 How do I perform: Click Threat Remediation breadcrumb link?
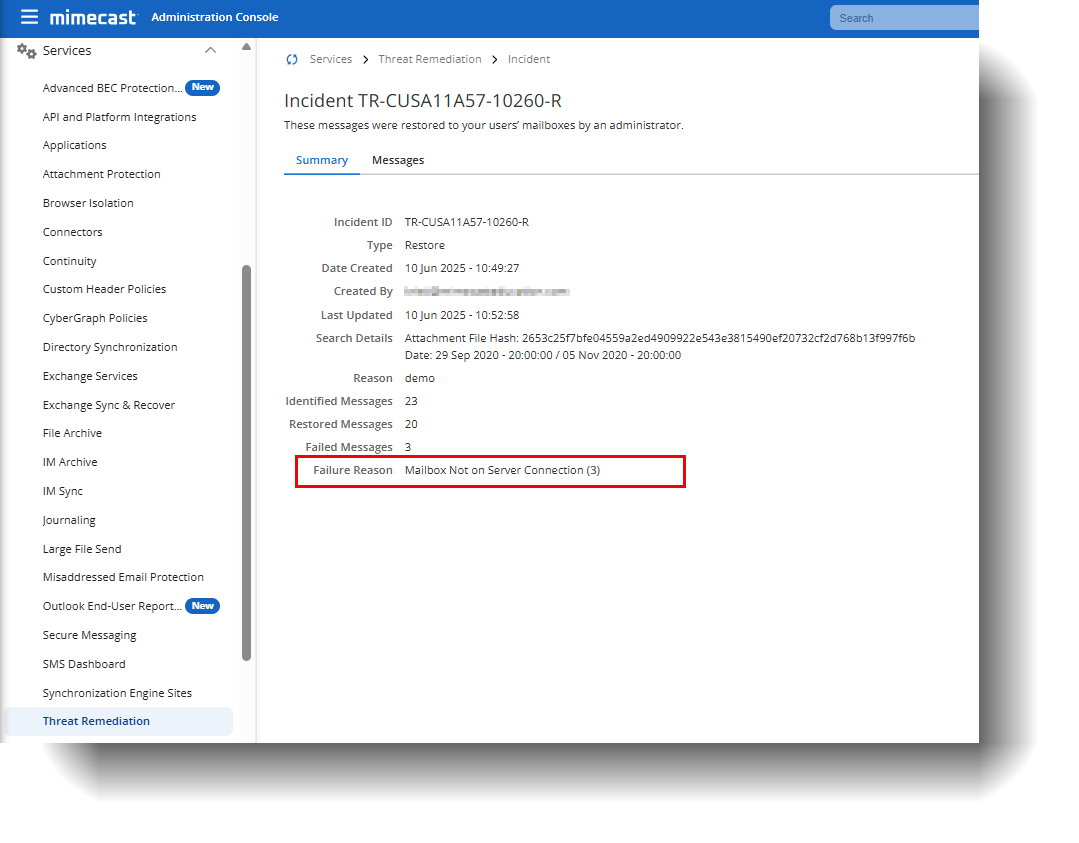click(x=429, y=60)
